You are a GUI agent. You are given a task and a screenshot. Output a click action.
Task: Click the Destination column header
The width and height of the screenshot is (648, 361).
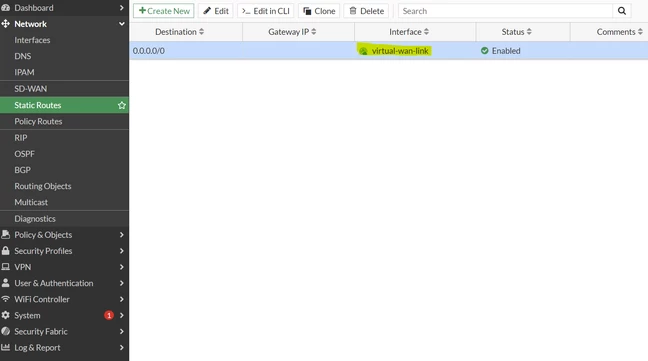(186, 32)
